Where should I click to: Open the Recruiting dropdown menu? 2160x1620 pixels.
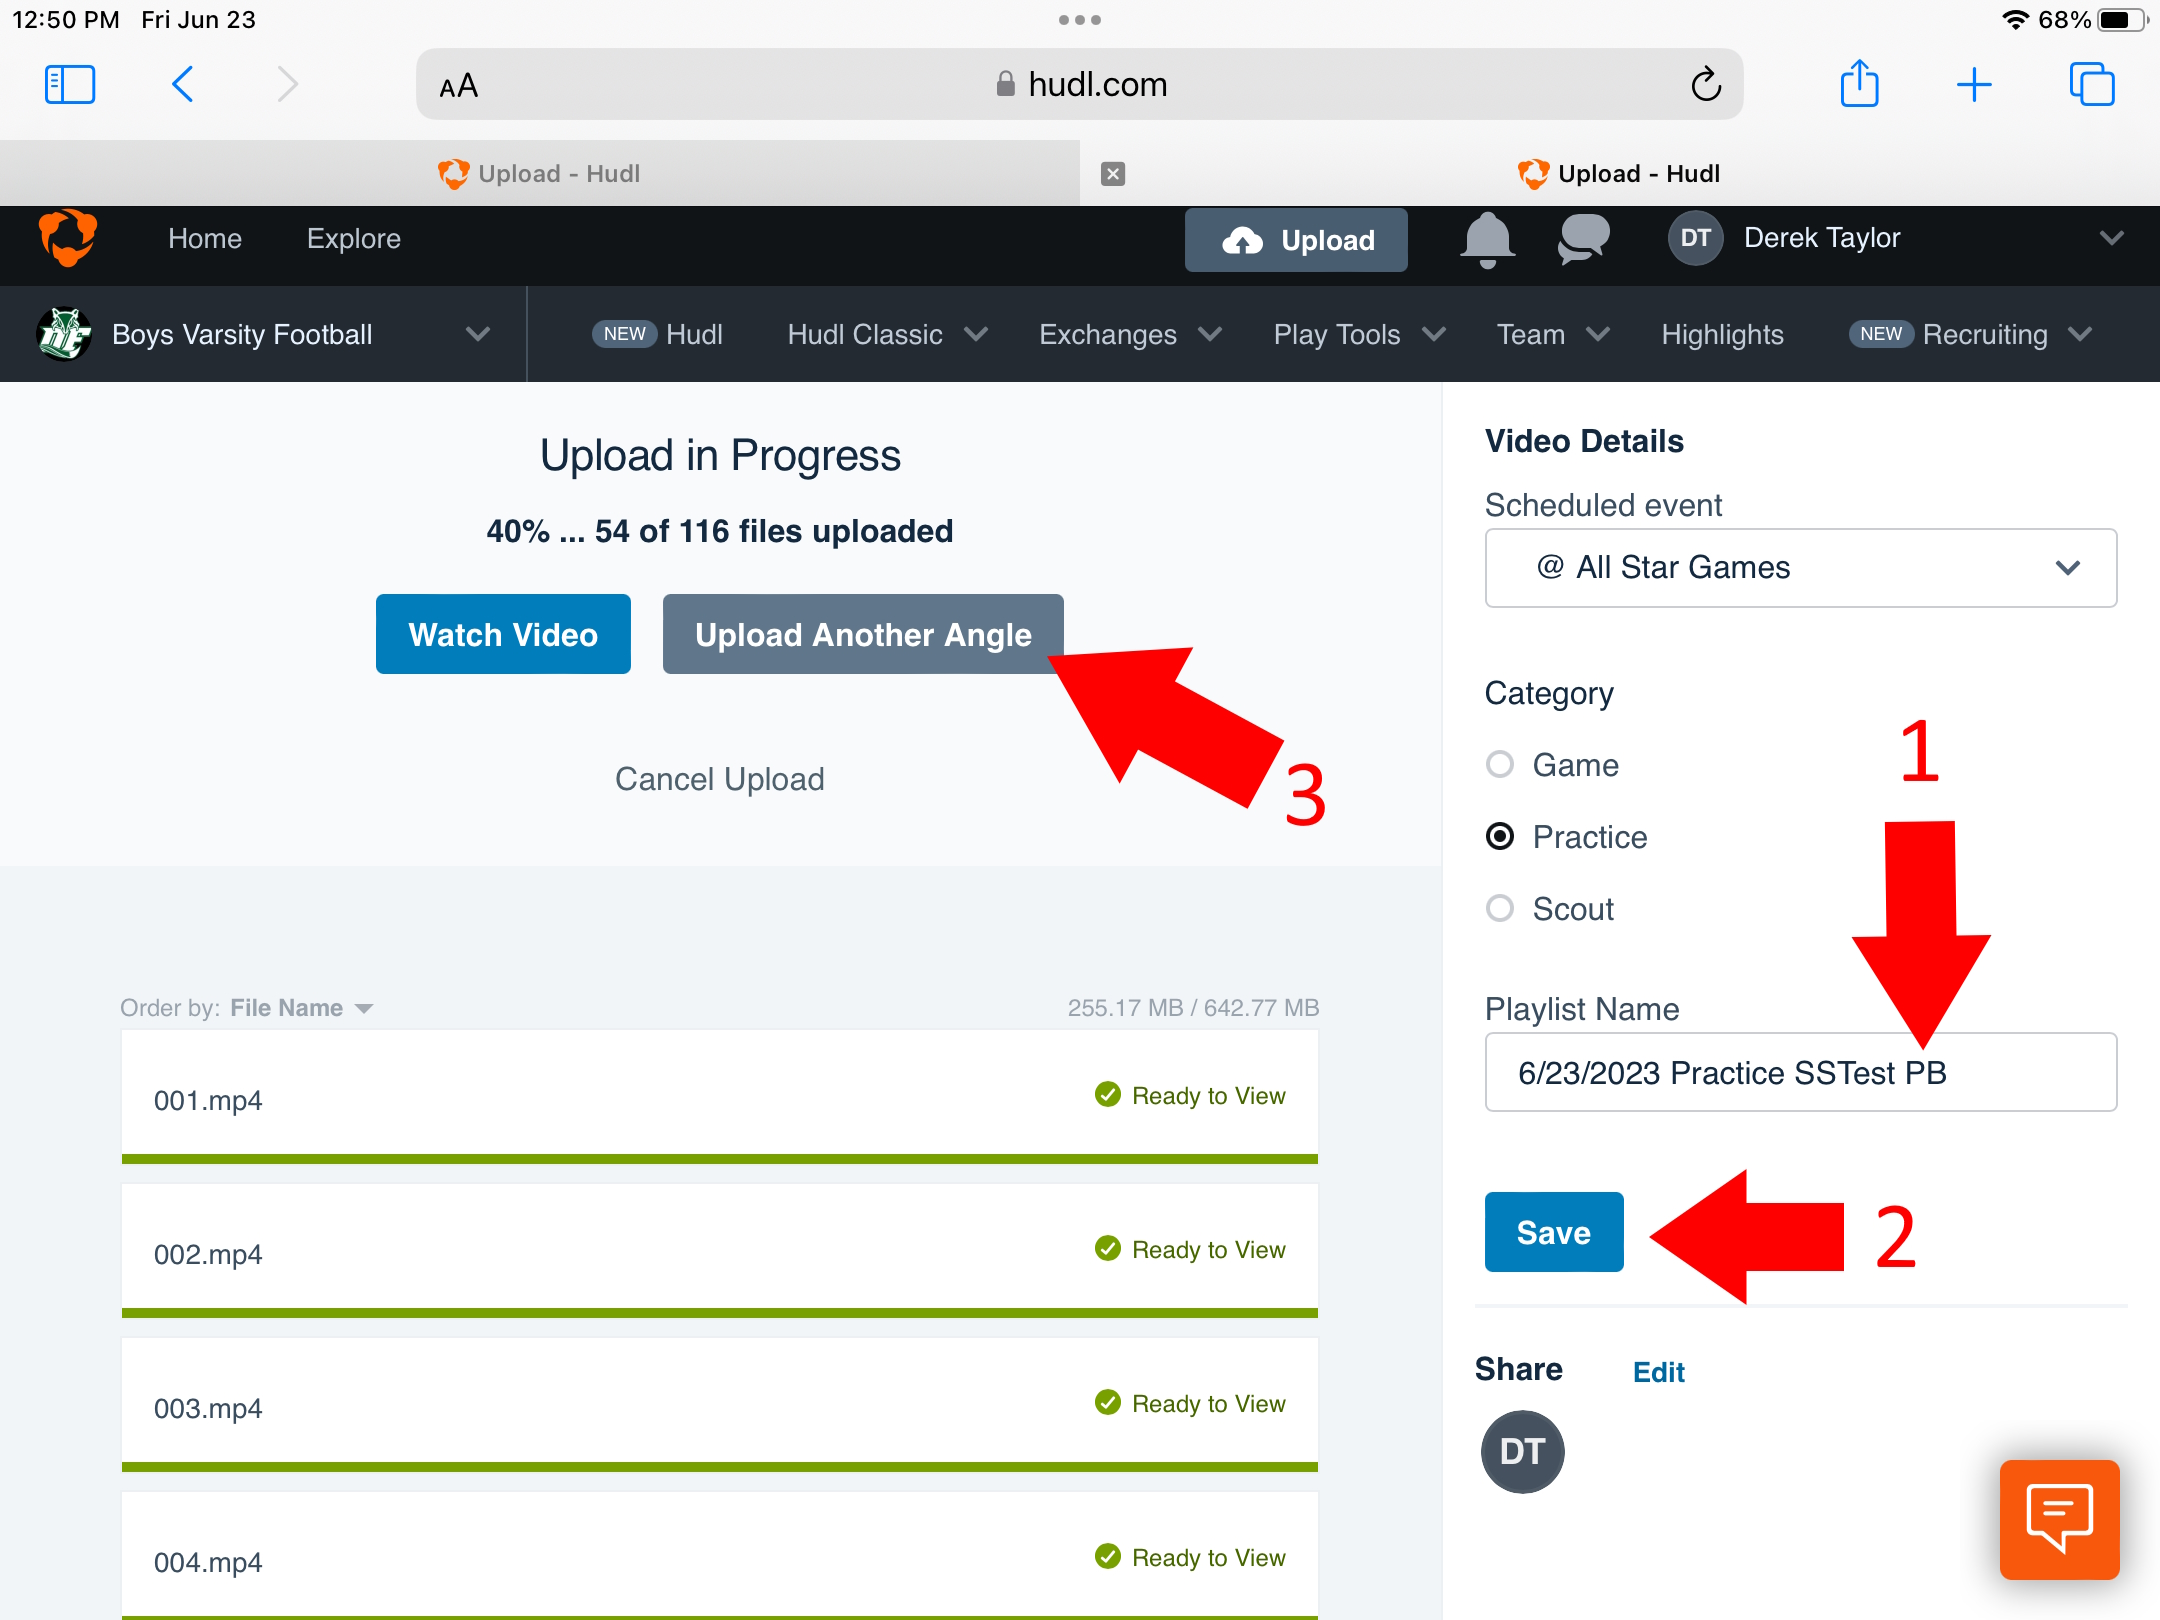pyautogui.click(x=1970, y=334)
